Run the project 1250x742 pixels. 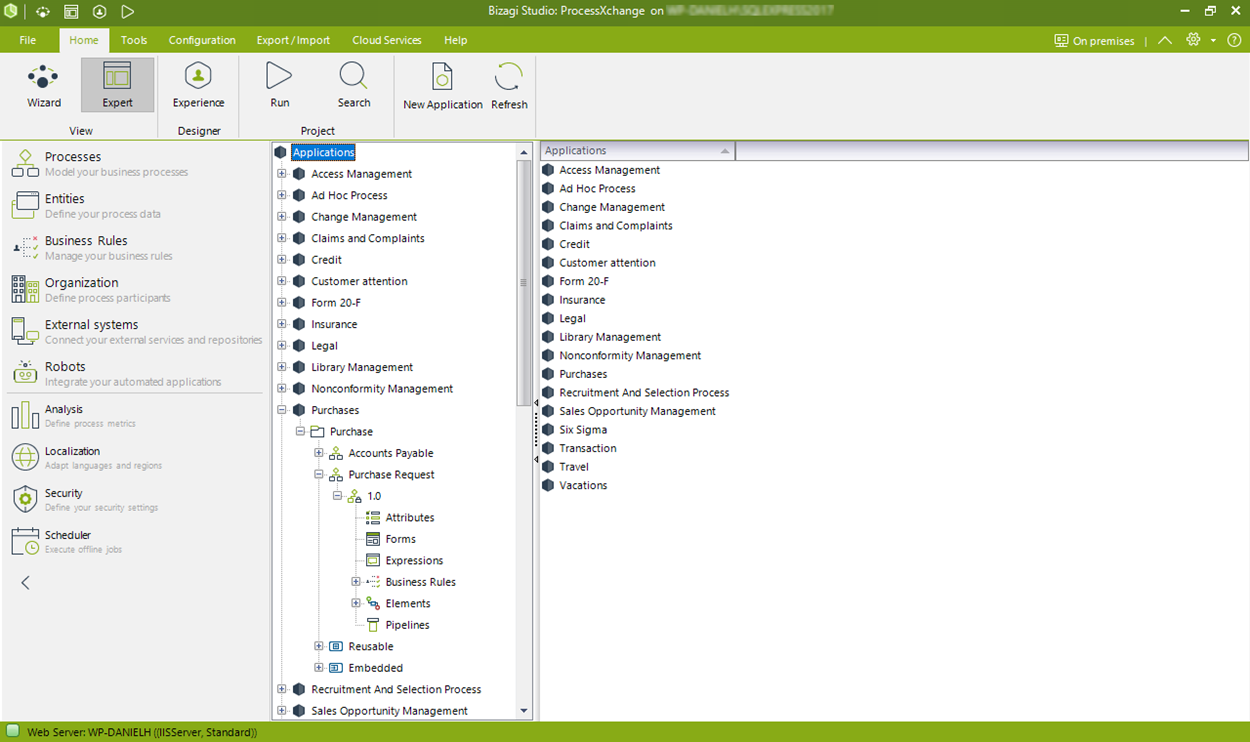(x=280, y=86)
